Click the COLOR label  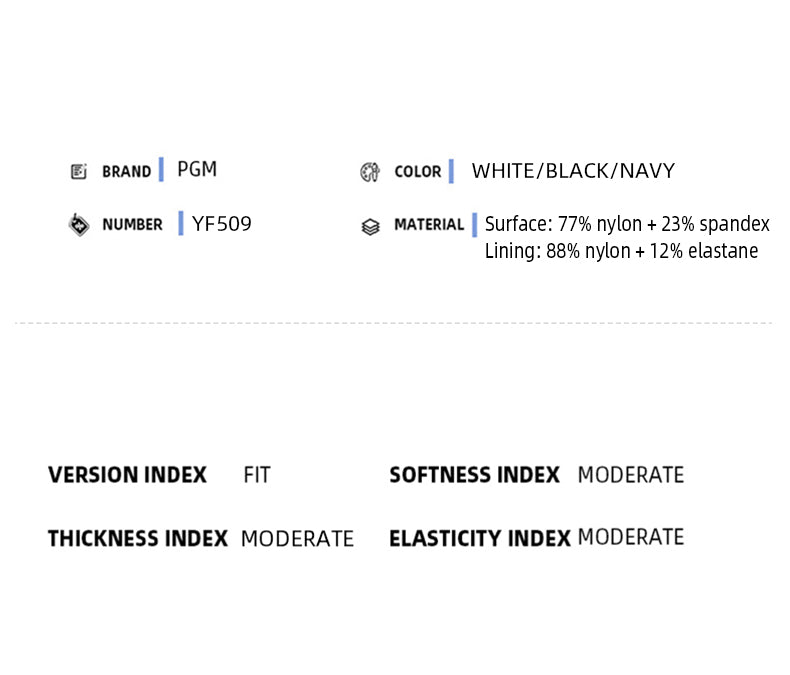coord(418,171)
